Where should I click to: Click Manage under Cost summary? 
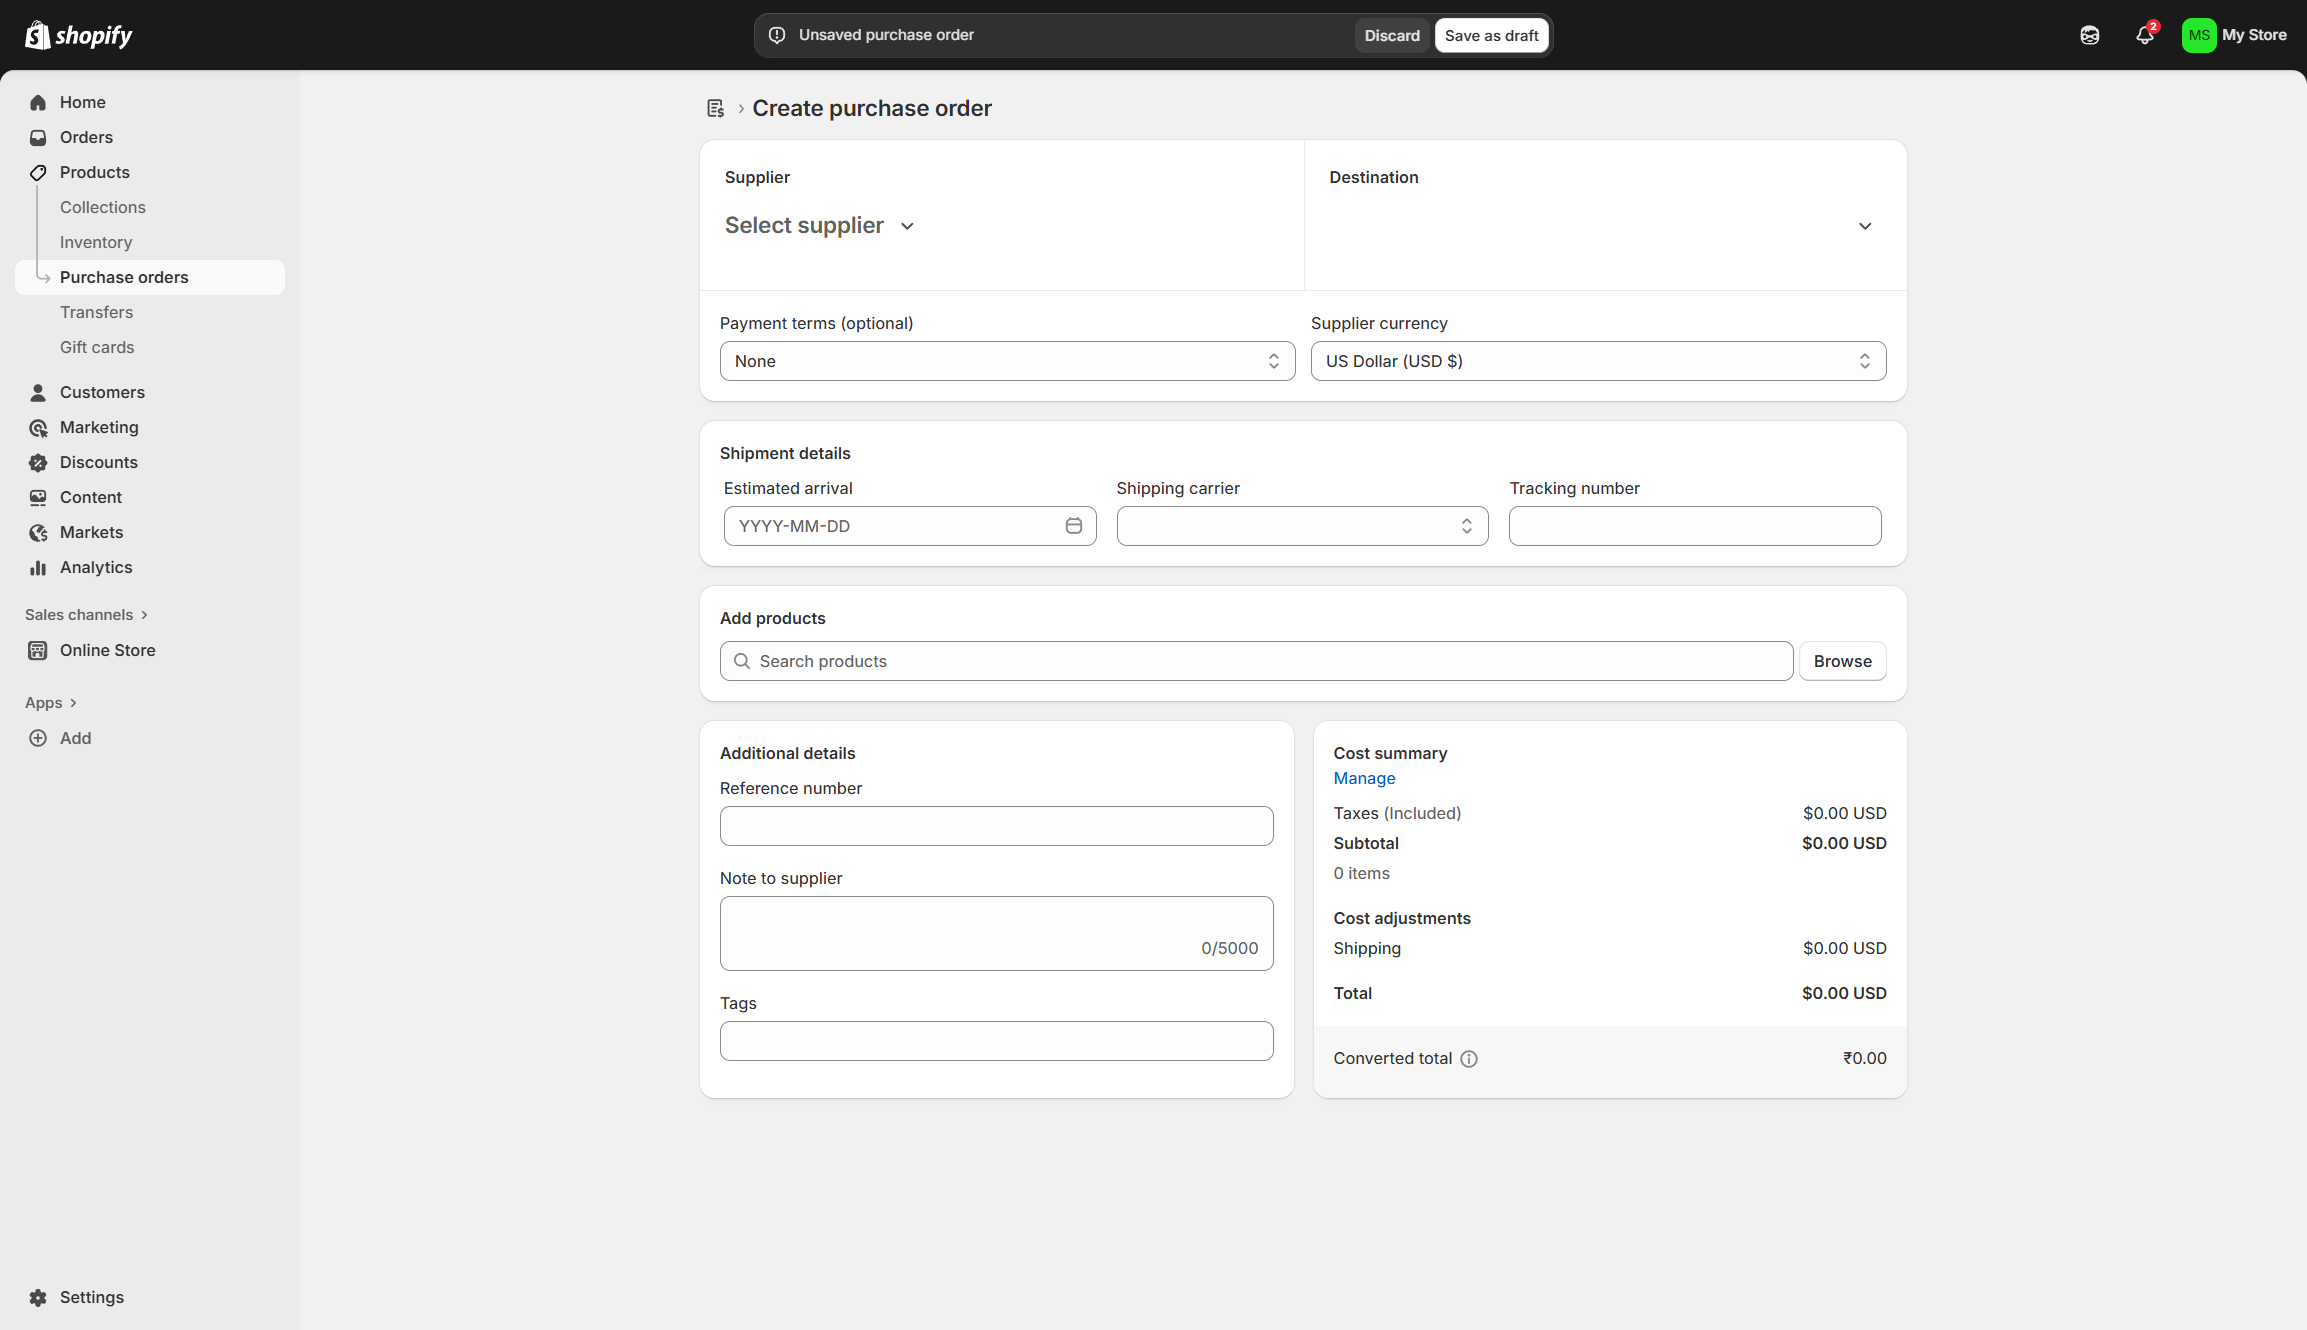click(x=1364, y=778)
